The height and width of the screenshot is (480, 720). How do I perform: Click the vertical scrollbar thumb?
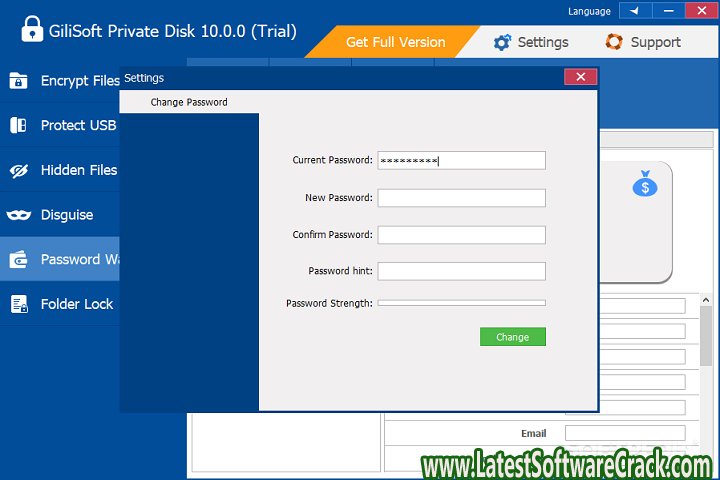pos(706,336)
